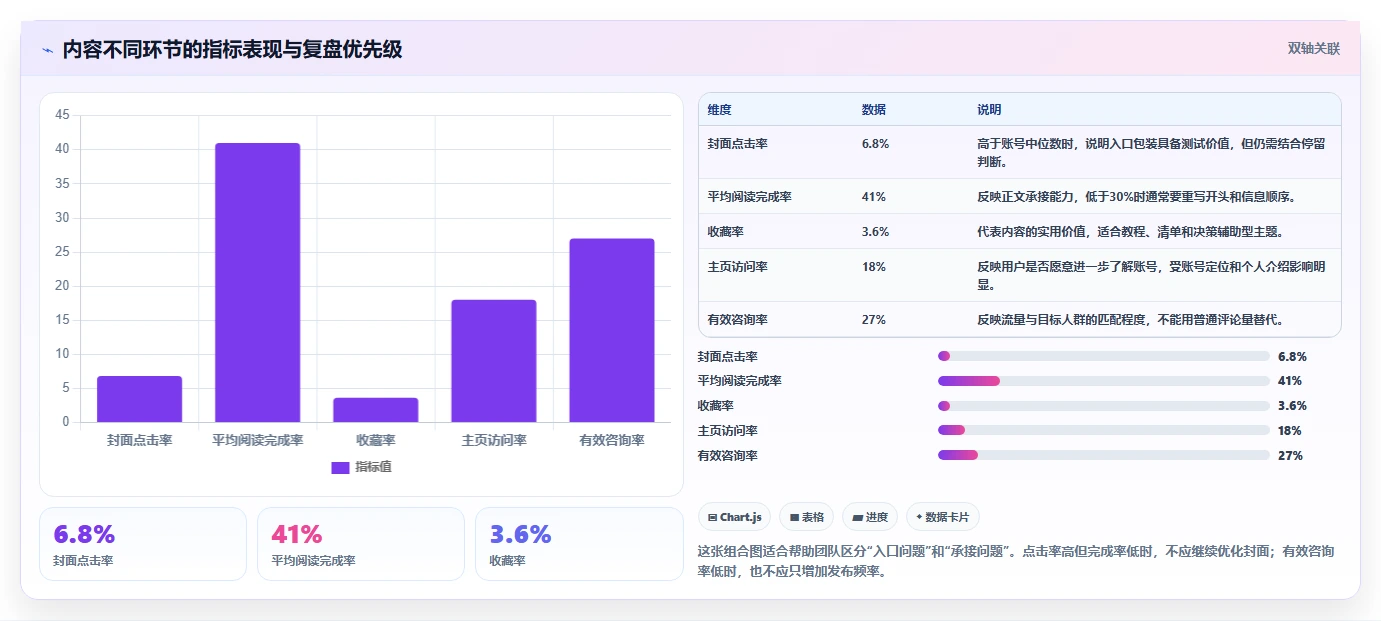1381x621 pixels.
Task: Open the 3.6% 收藏率 stat card
Action: 579,544
